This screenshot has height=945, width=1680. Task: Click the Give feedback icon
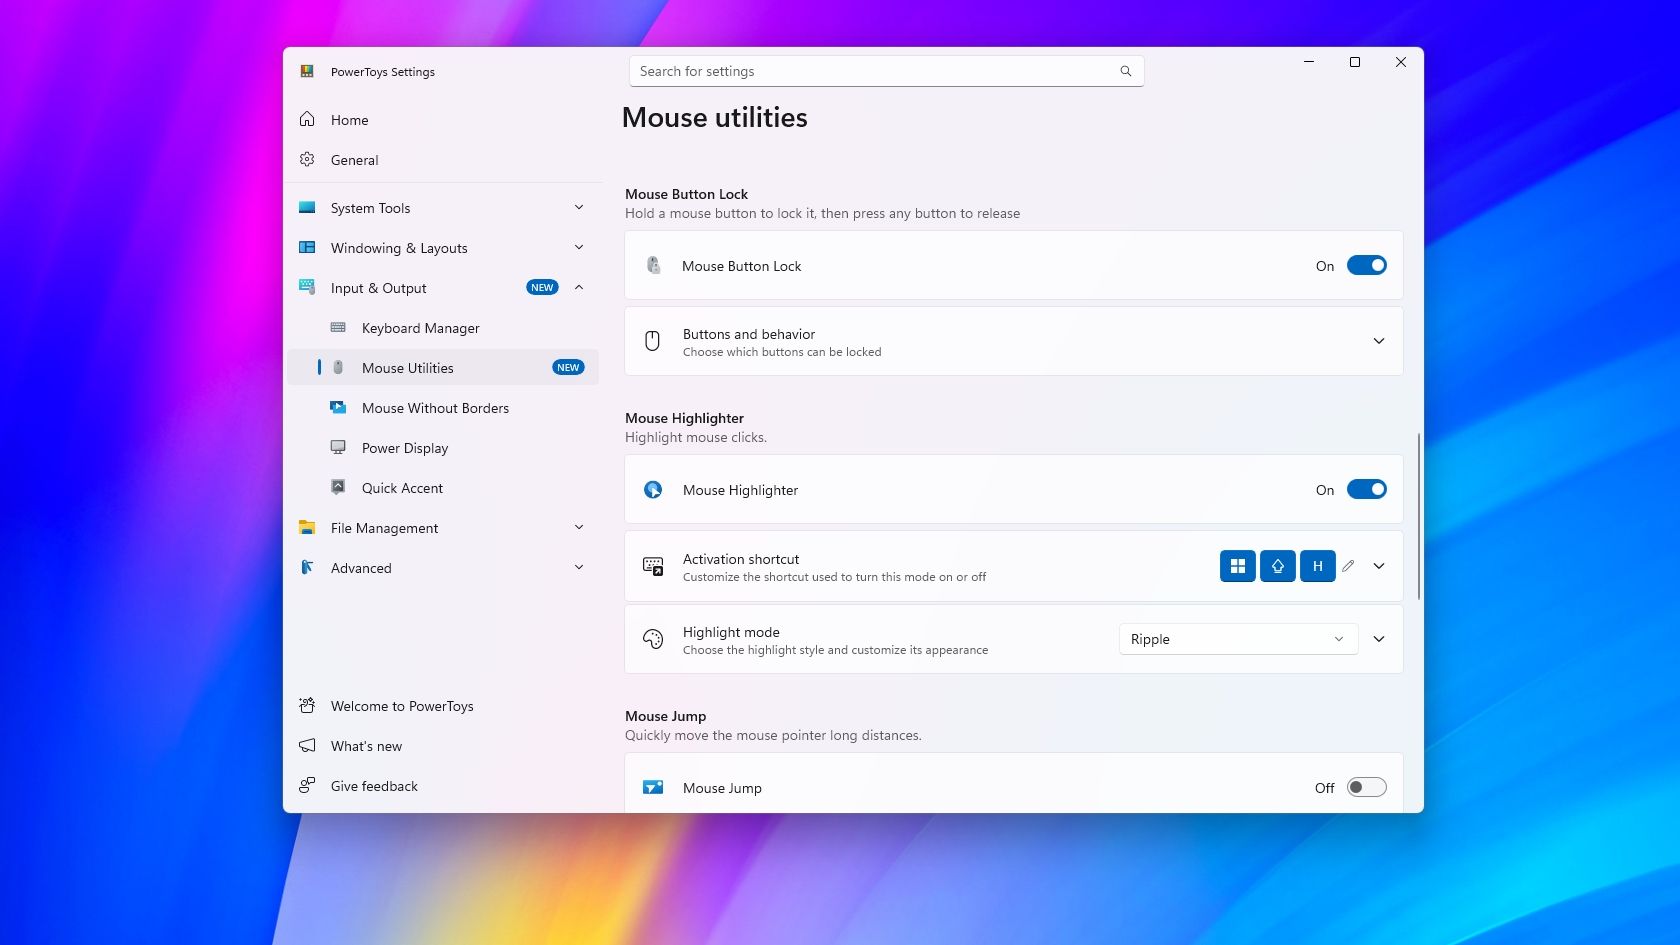pyautogui.click(x=307, y=785)
